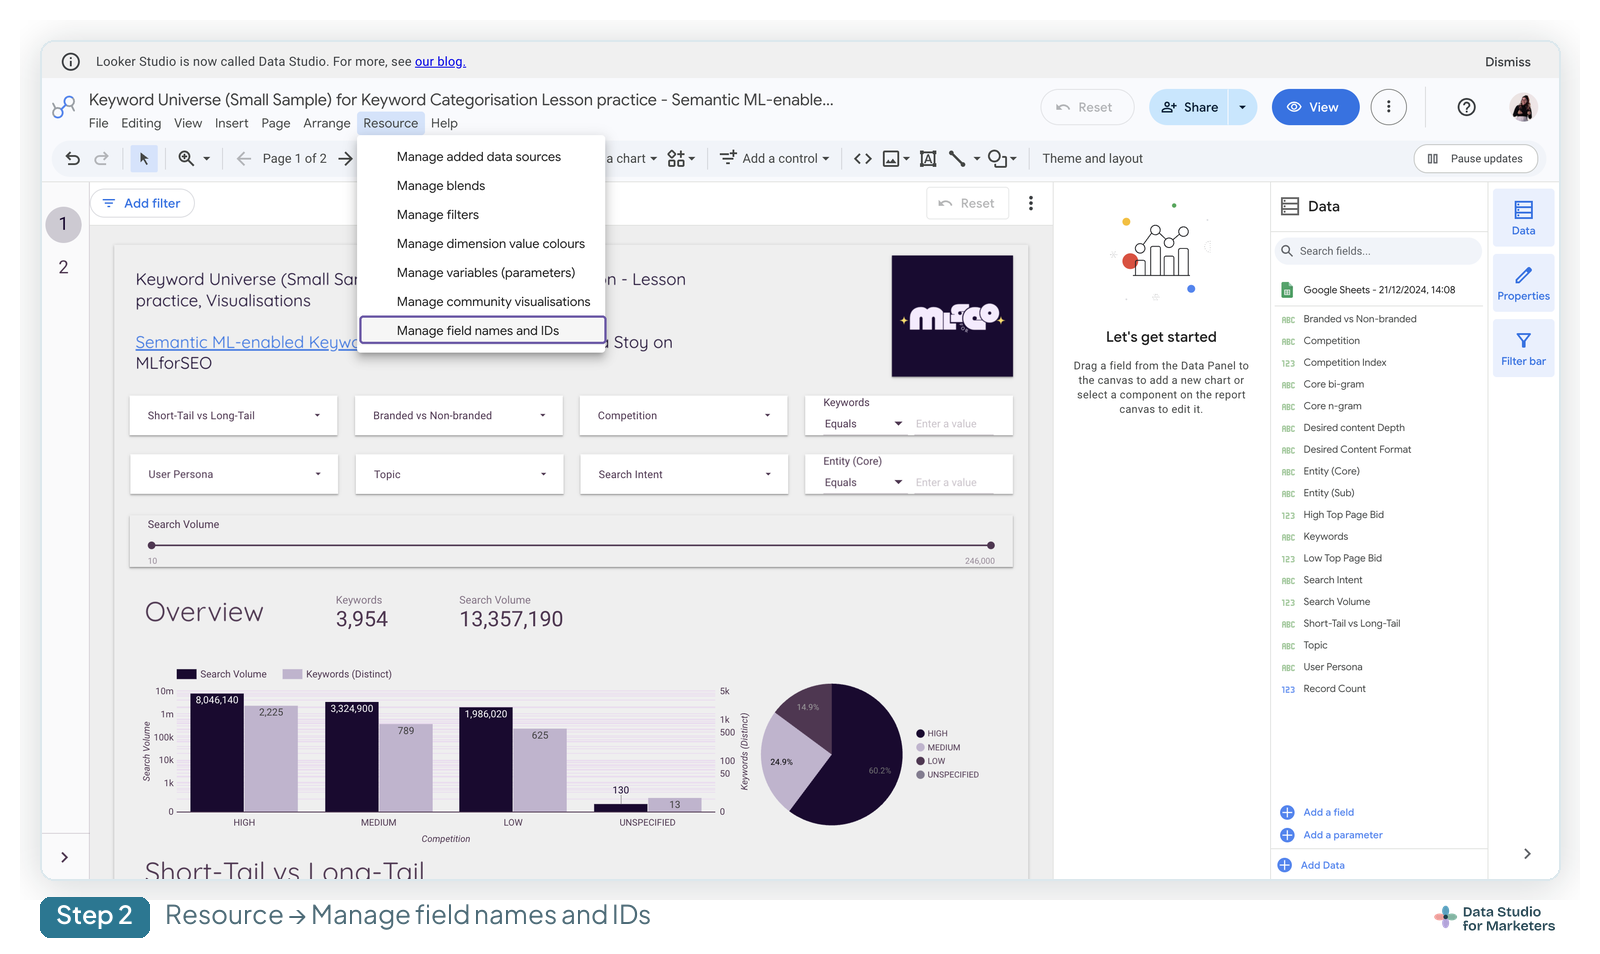The image size is (1600, 954).
Task: Open the Topic dropdown filter
Action: coord(459,474)
